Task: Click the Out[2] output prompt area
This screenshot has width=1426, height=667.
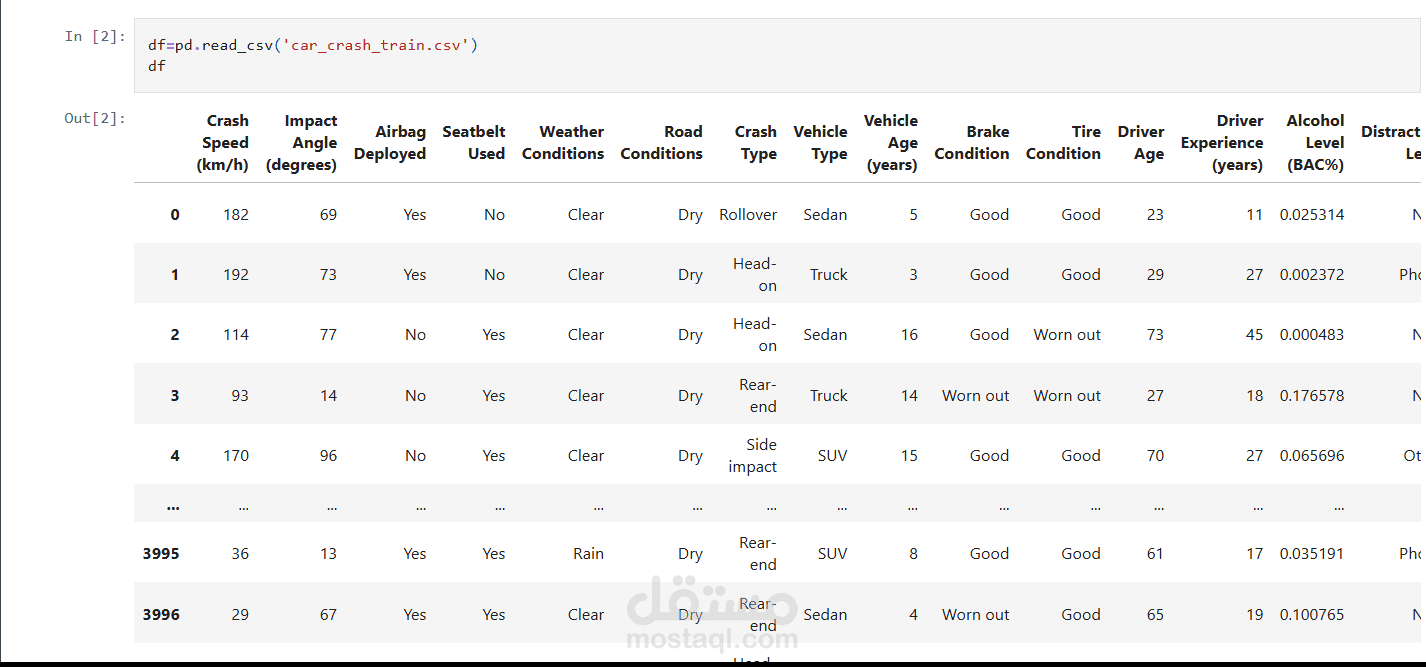Action: click(95, 118)
